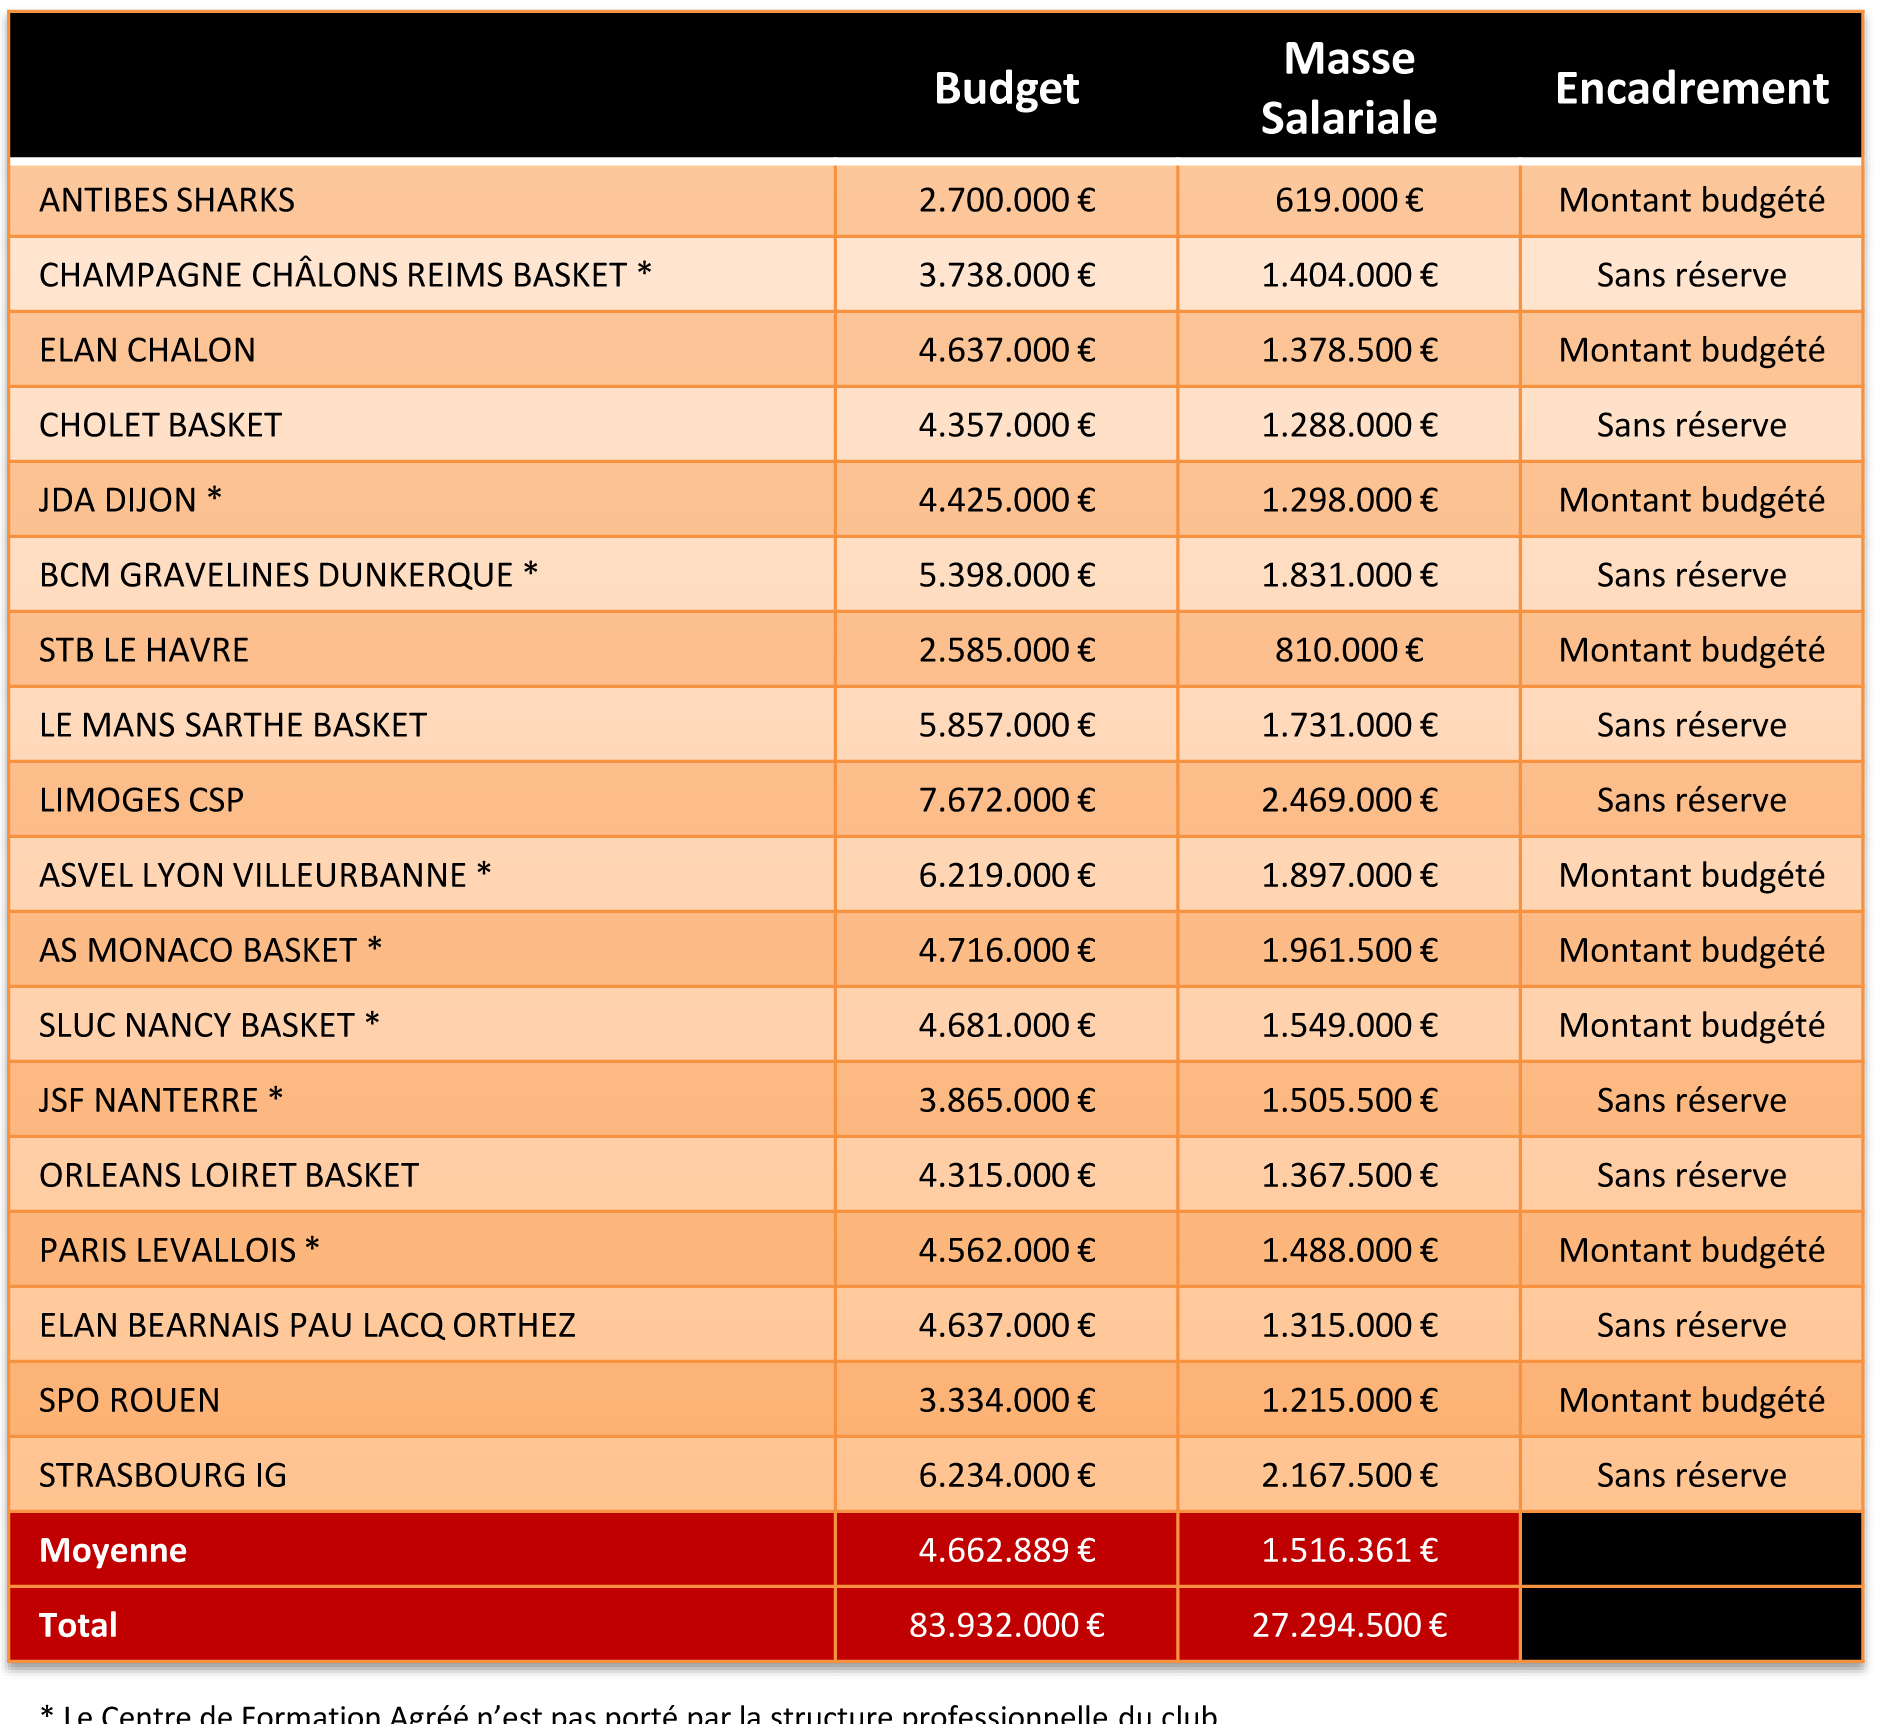Image resolution: width=1884 pixels, height=1724 pixels.
Task: Select STRASBOURG IG's Sans réserve cell
Action: coord(1691,1475)
